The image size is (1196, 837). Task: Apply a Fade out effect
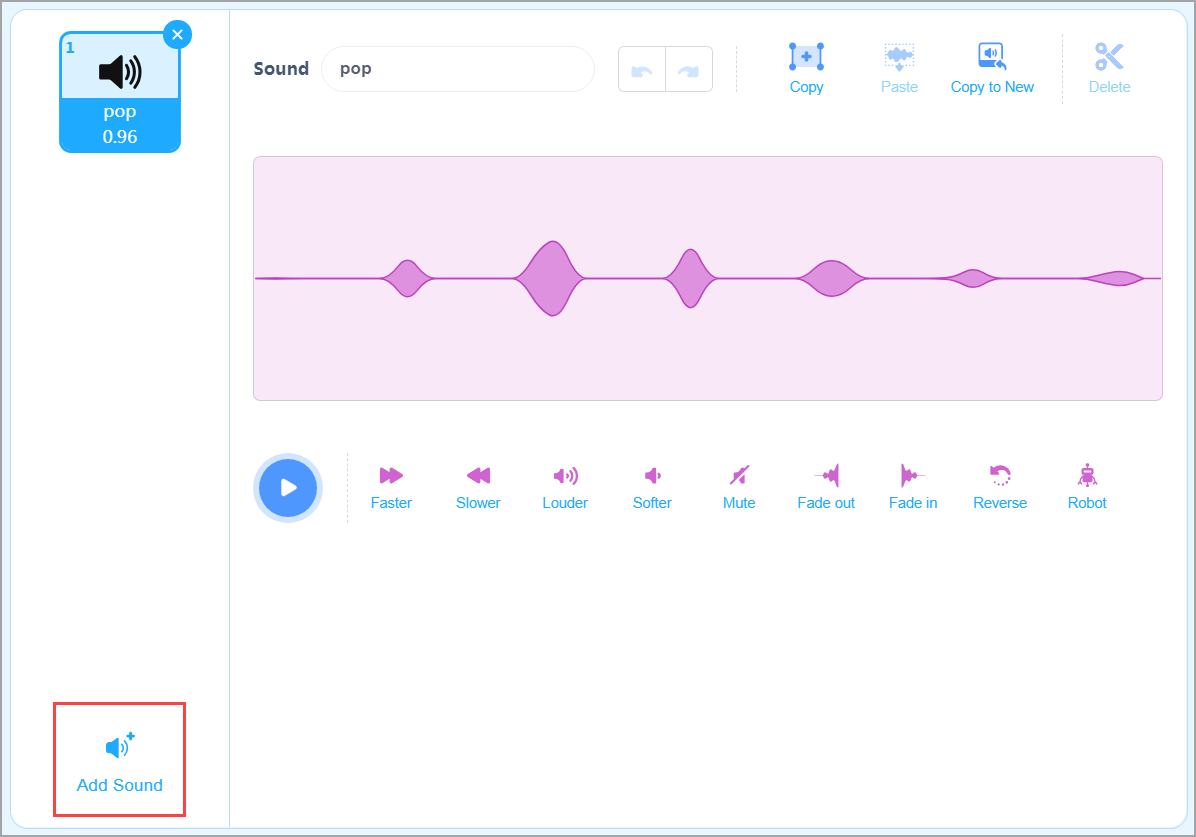[x=825, y=487]
